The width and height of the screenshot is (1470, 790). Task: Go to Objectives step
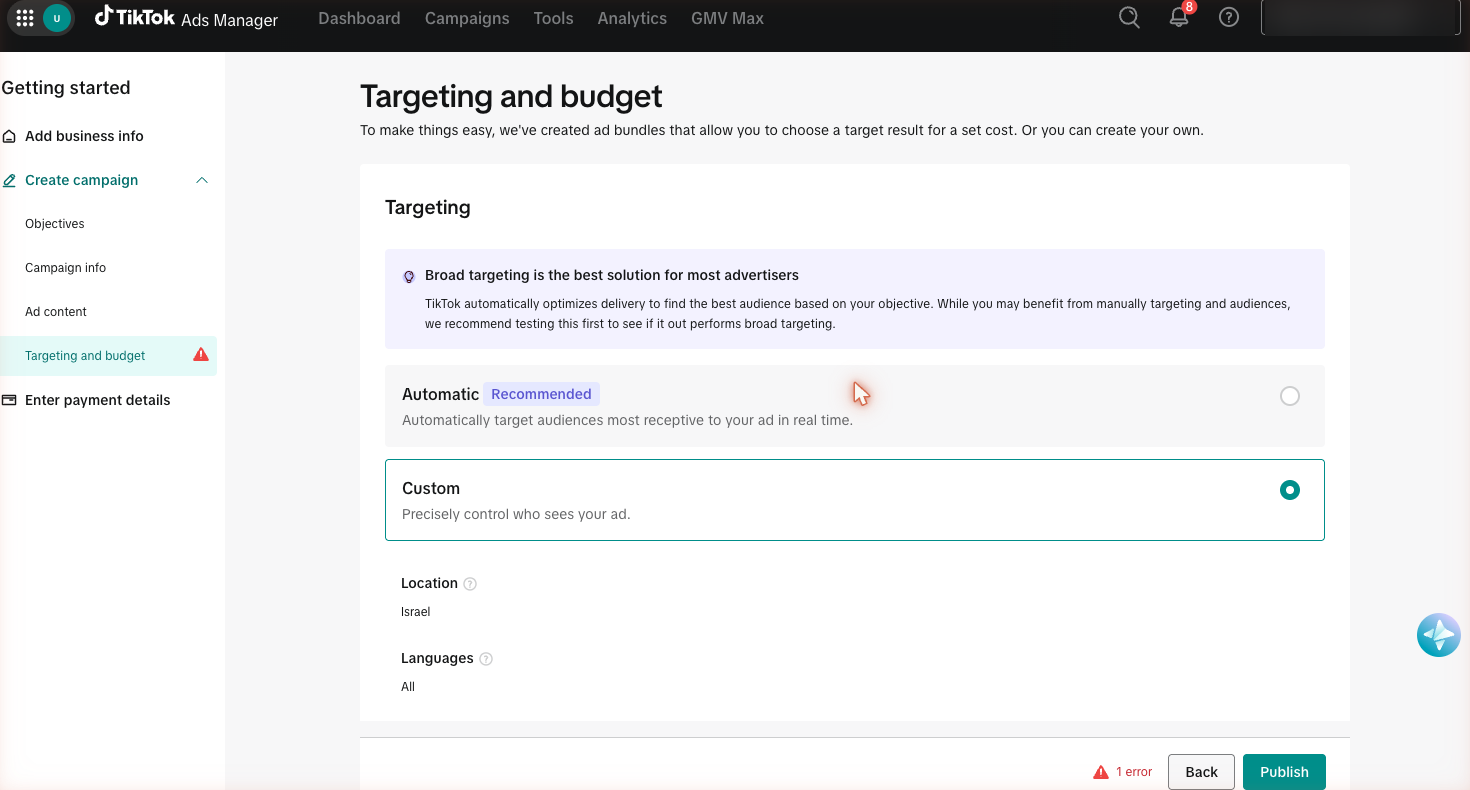click(55, 224)
